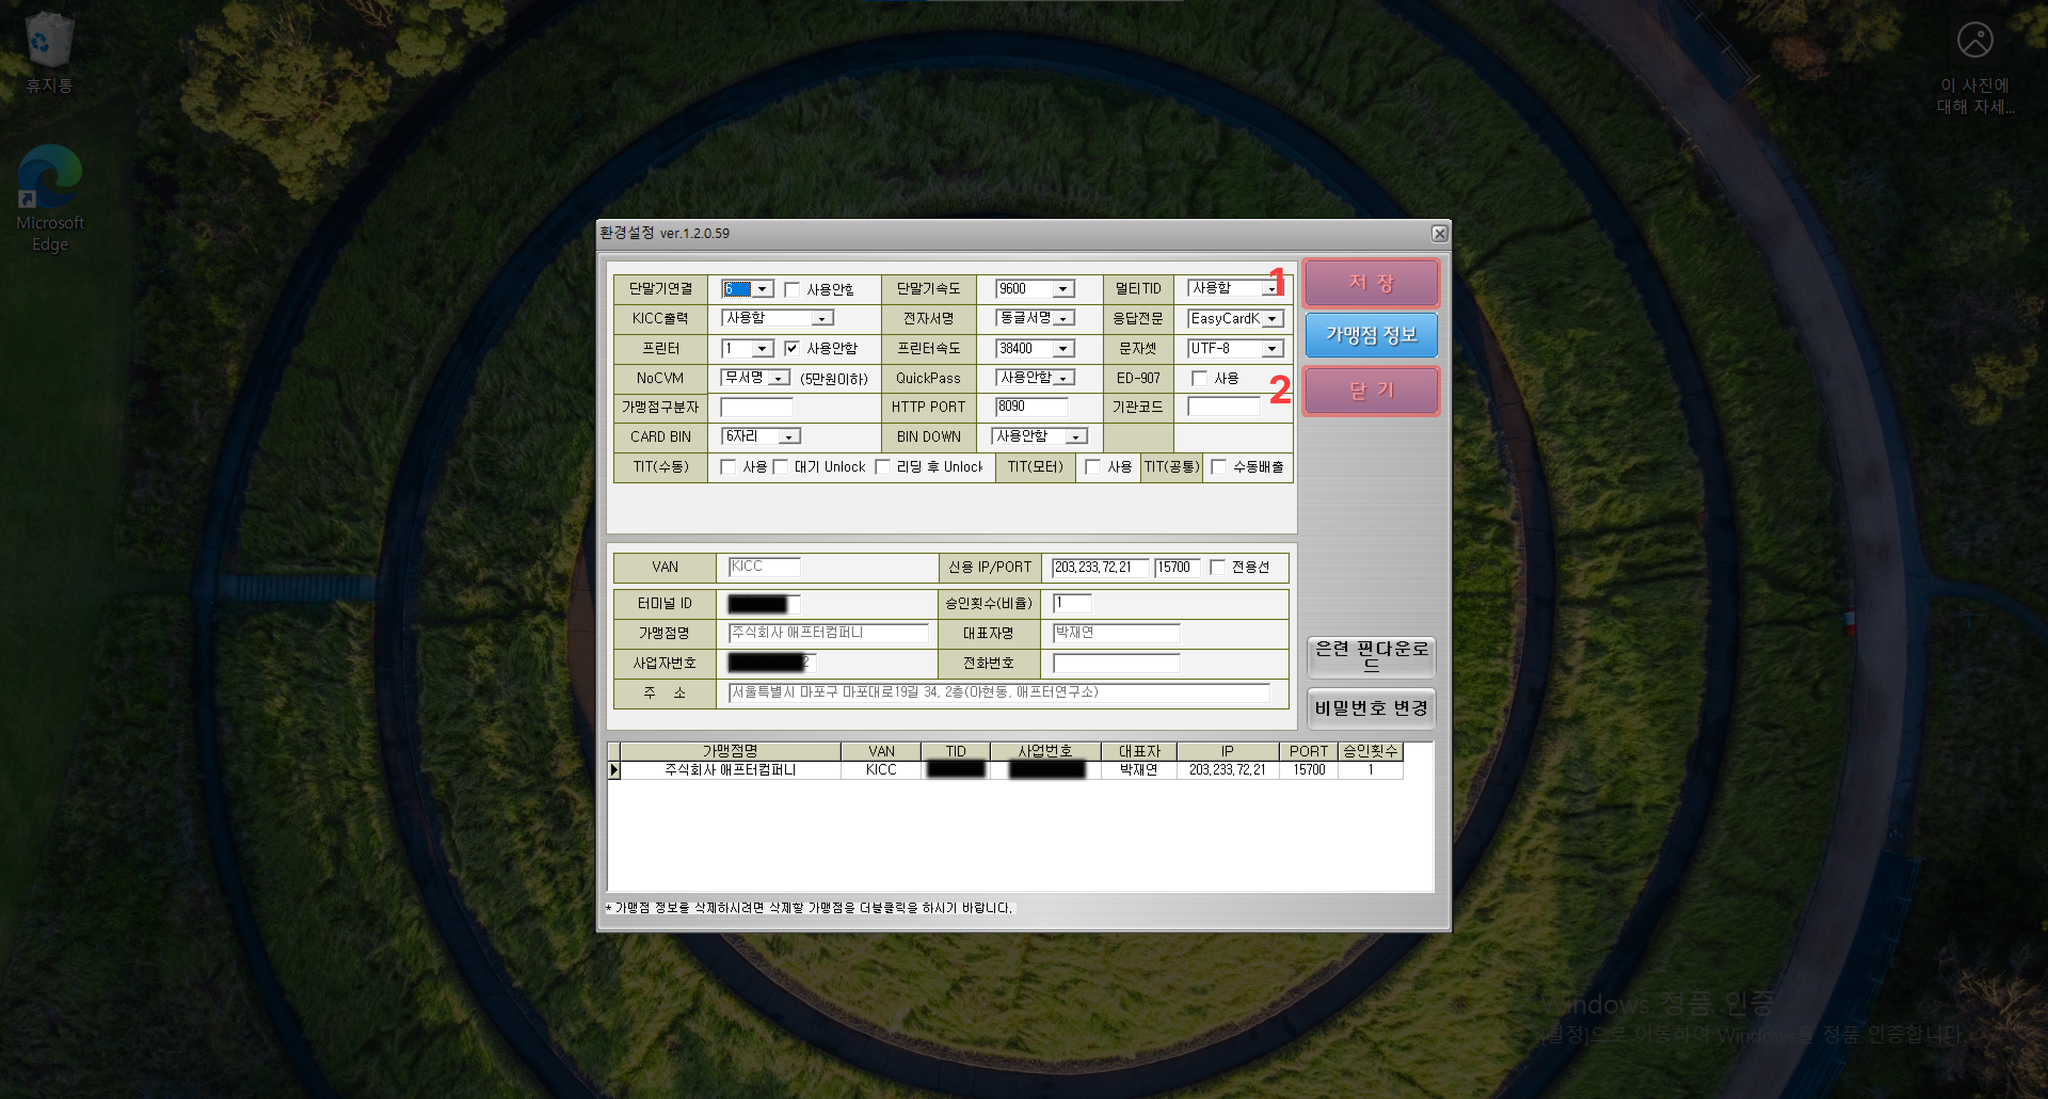Open the 프린터속도 38400 dropdown
This screenshot has width=2048, height=1099.
click(1063, 349)
